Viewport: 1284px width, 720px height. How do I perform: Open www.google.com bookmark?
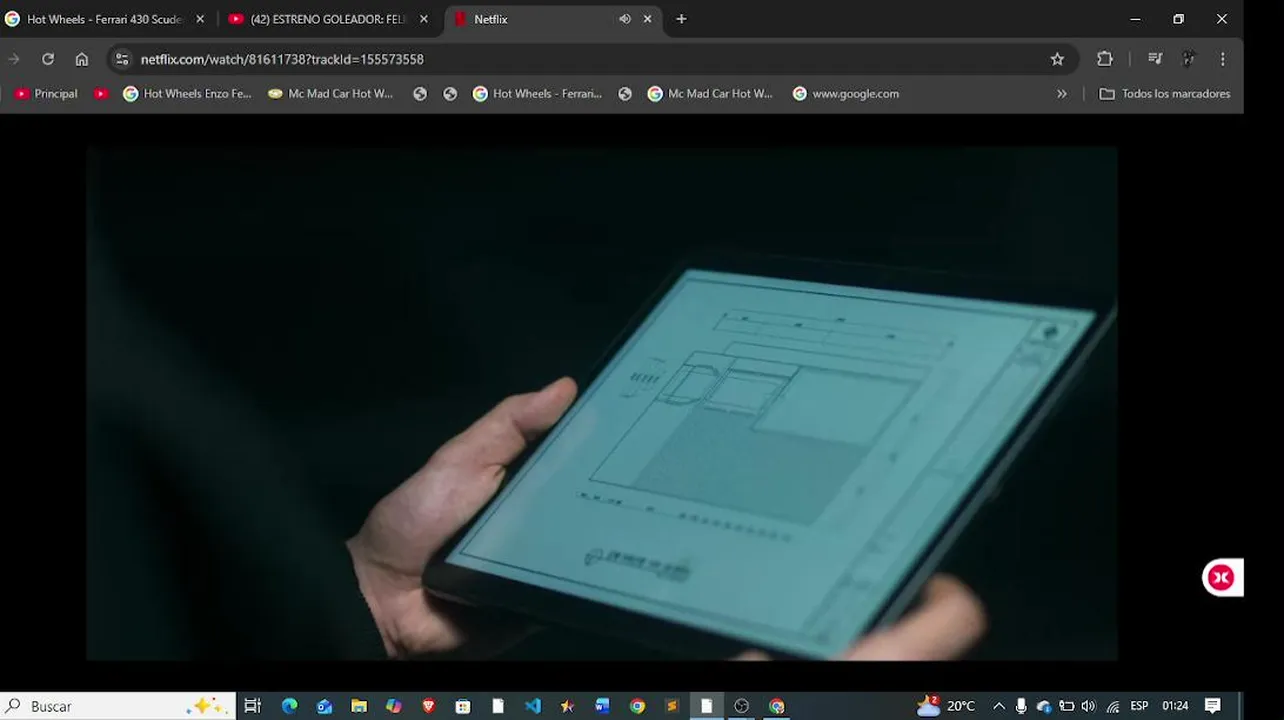point(846,94)
